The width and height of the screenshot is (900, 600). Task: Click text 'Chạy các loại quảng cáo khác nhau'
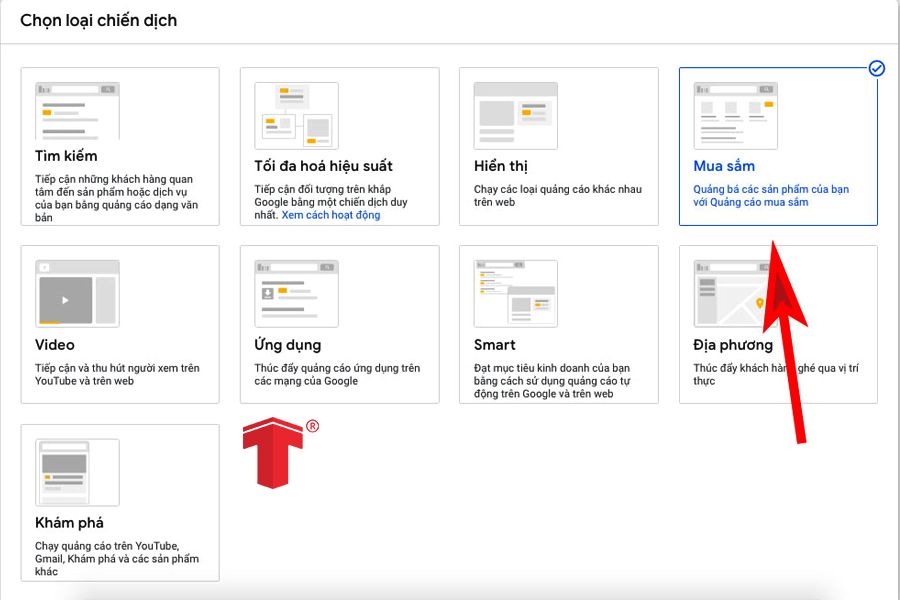pyautogui.click(x=558, y=189)
